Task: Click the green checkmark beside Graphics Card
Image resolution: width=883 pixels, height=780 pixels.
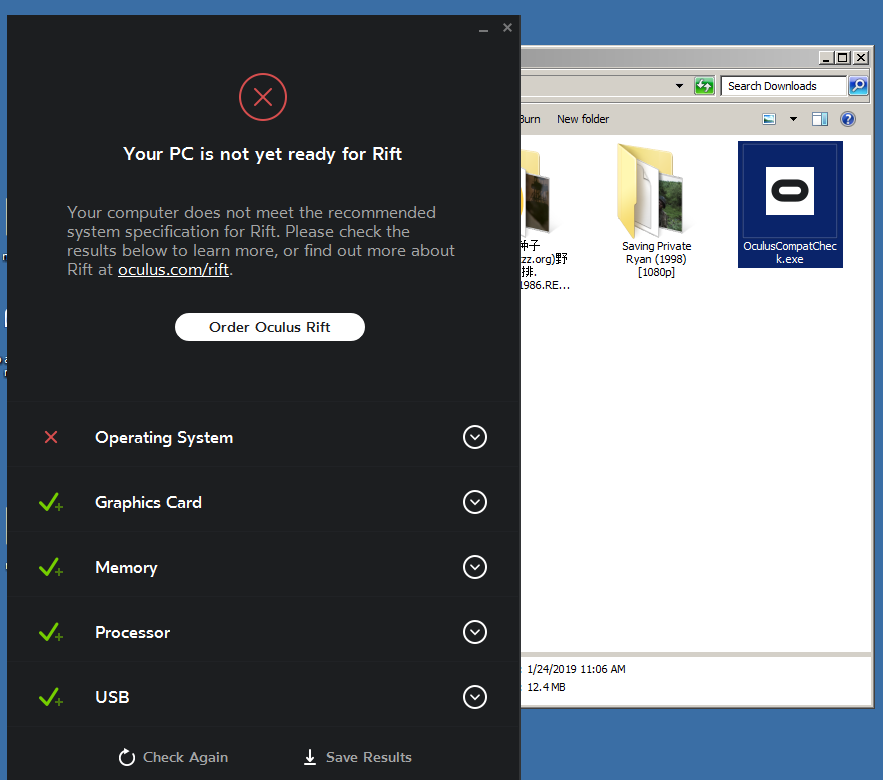Action: (51, 502)
